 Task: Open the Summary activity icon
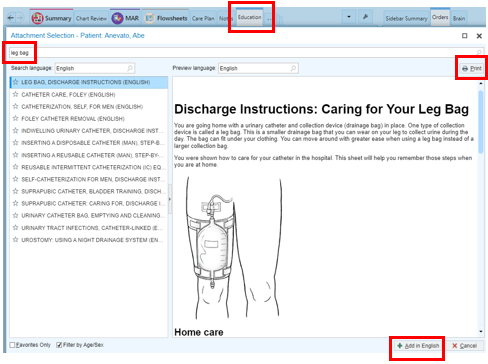37,18
